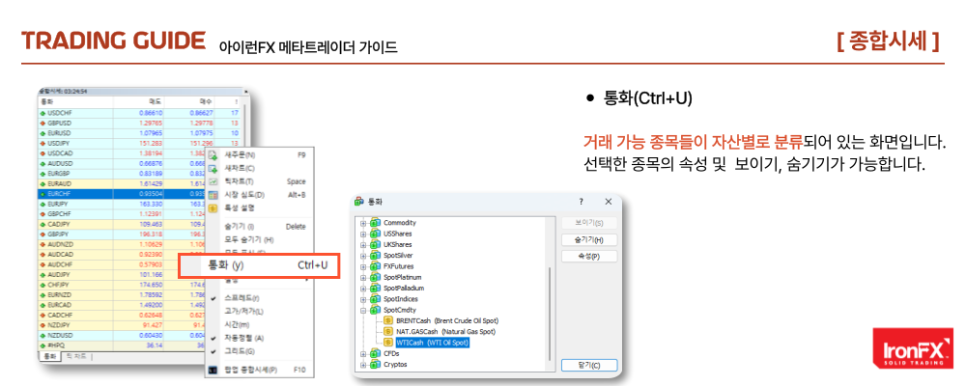Click the SpotPlatinum folder icon

coord(375,277)
